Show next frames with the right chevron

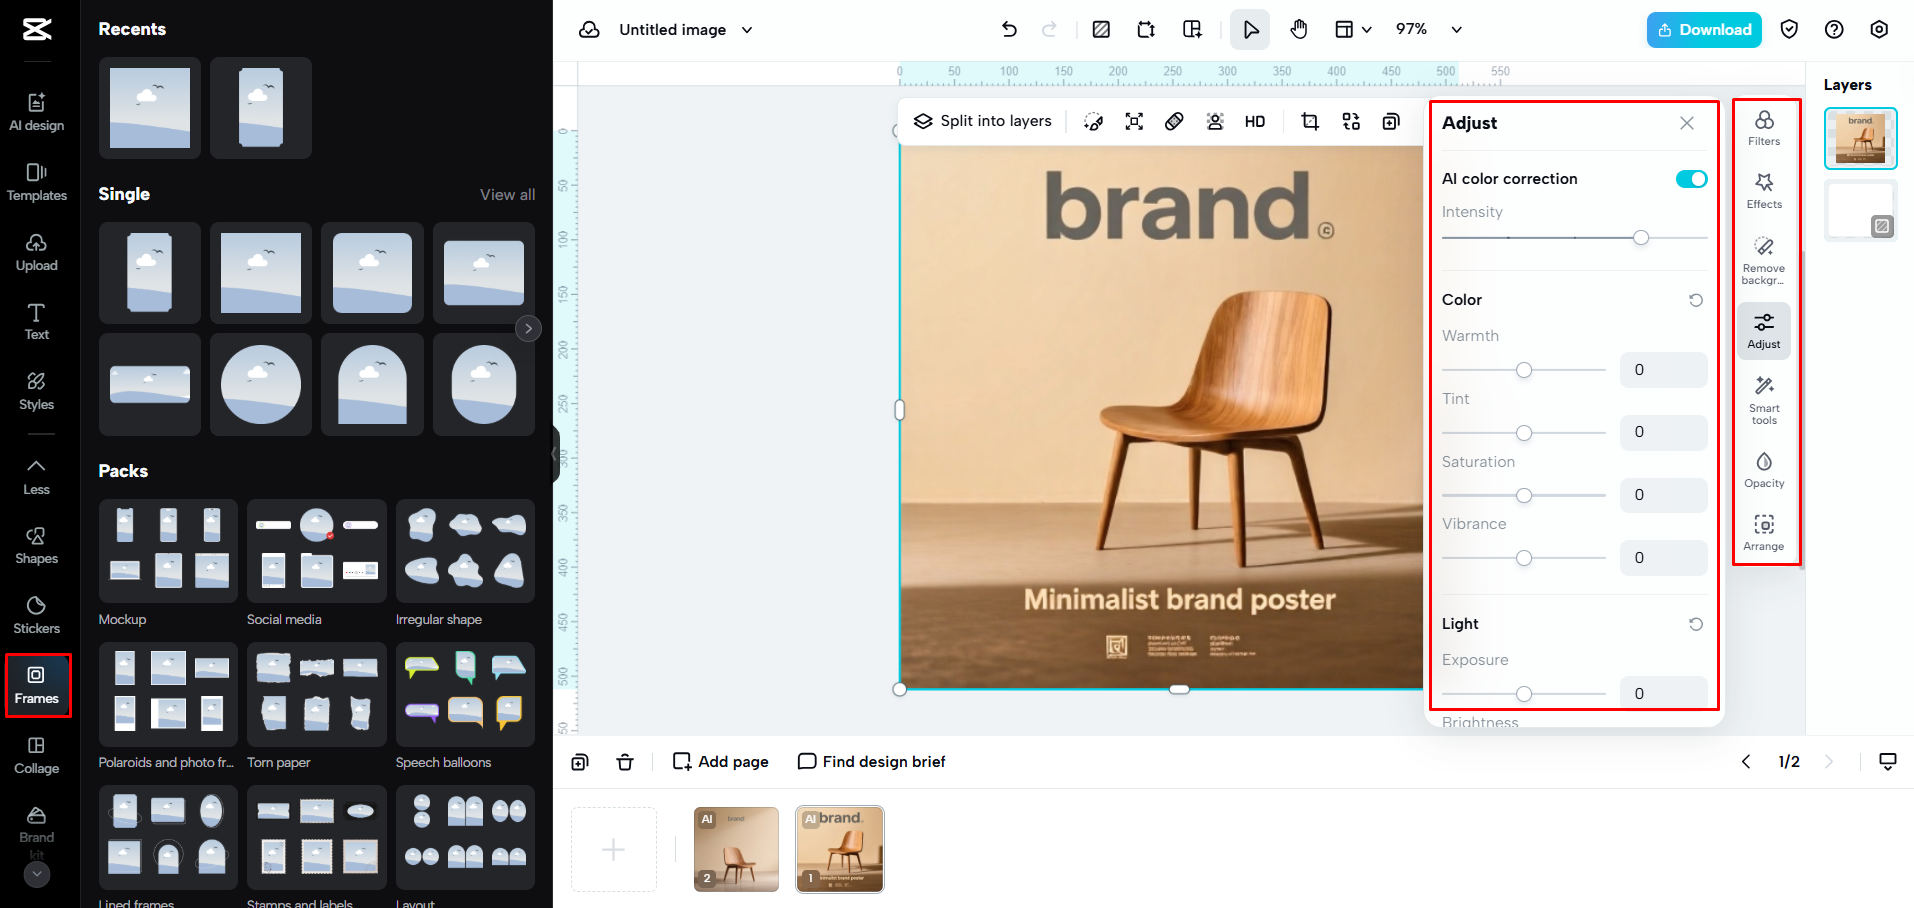(x=528, y=328)
